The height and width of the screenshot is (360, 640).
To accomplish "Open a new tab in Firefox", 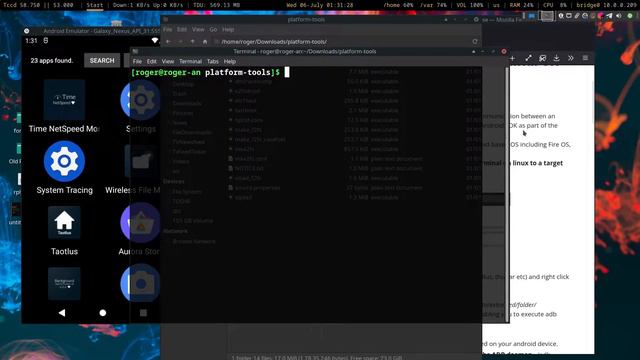I will coord(512,58).
